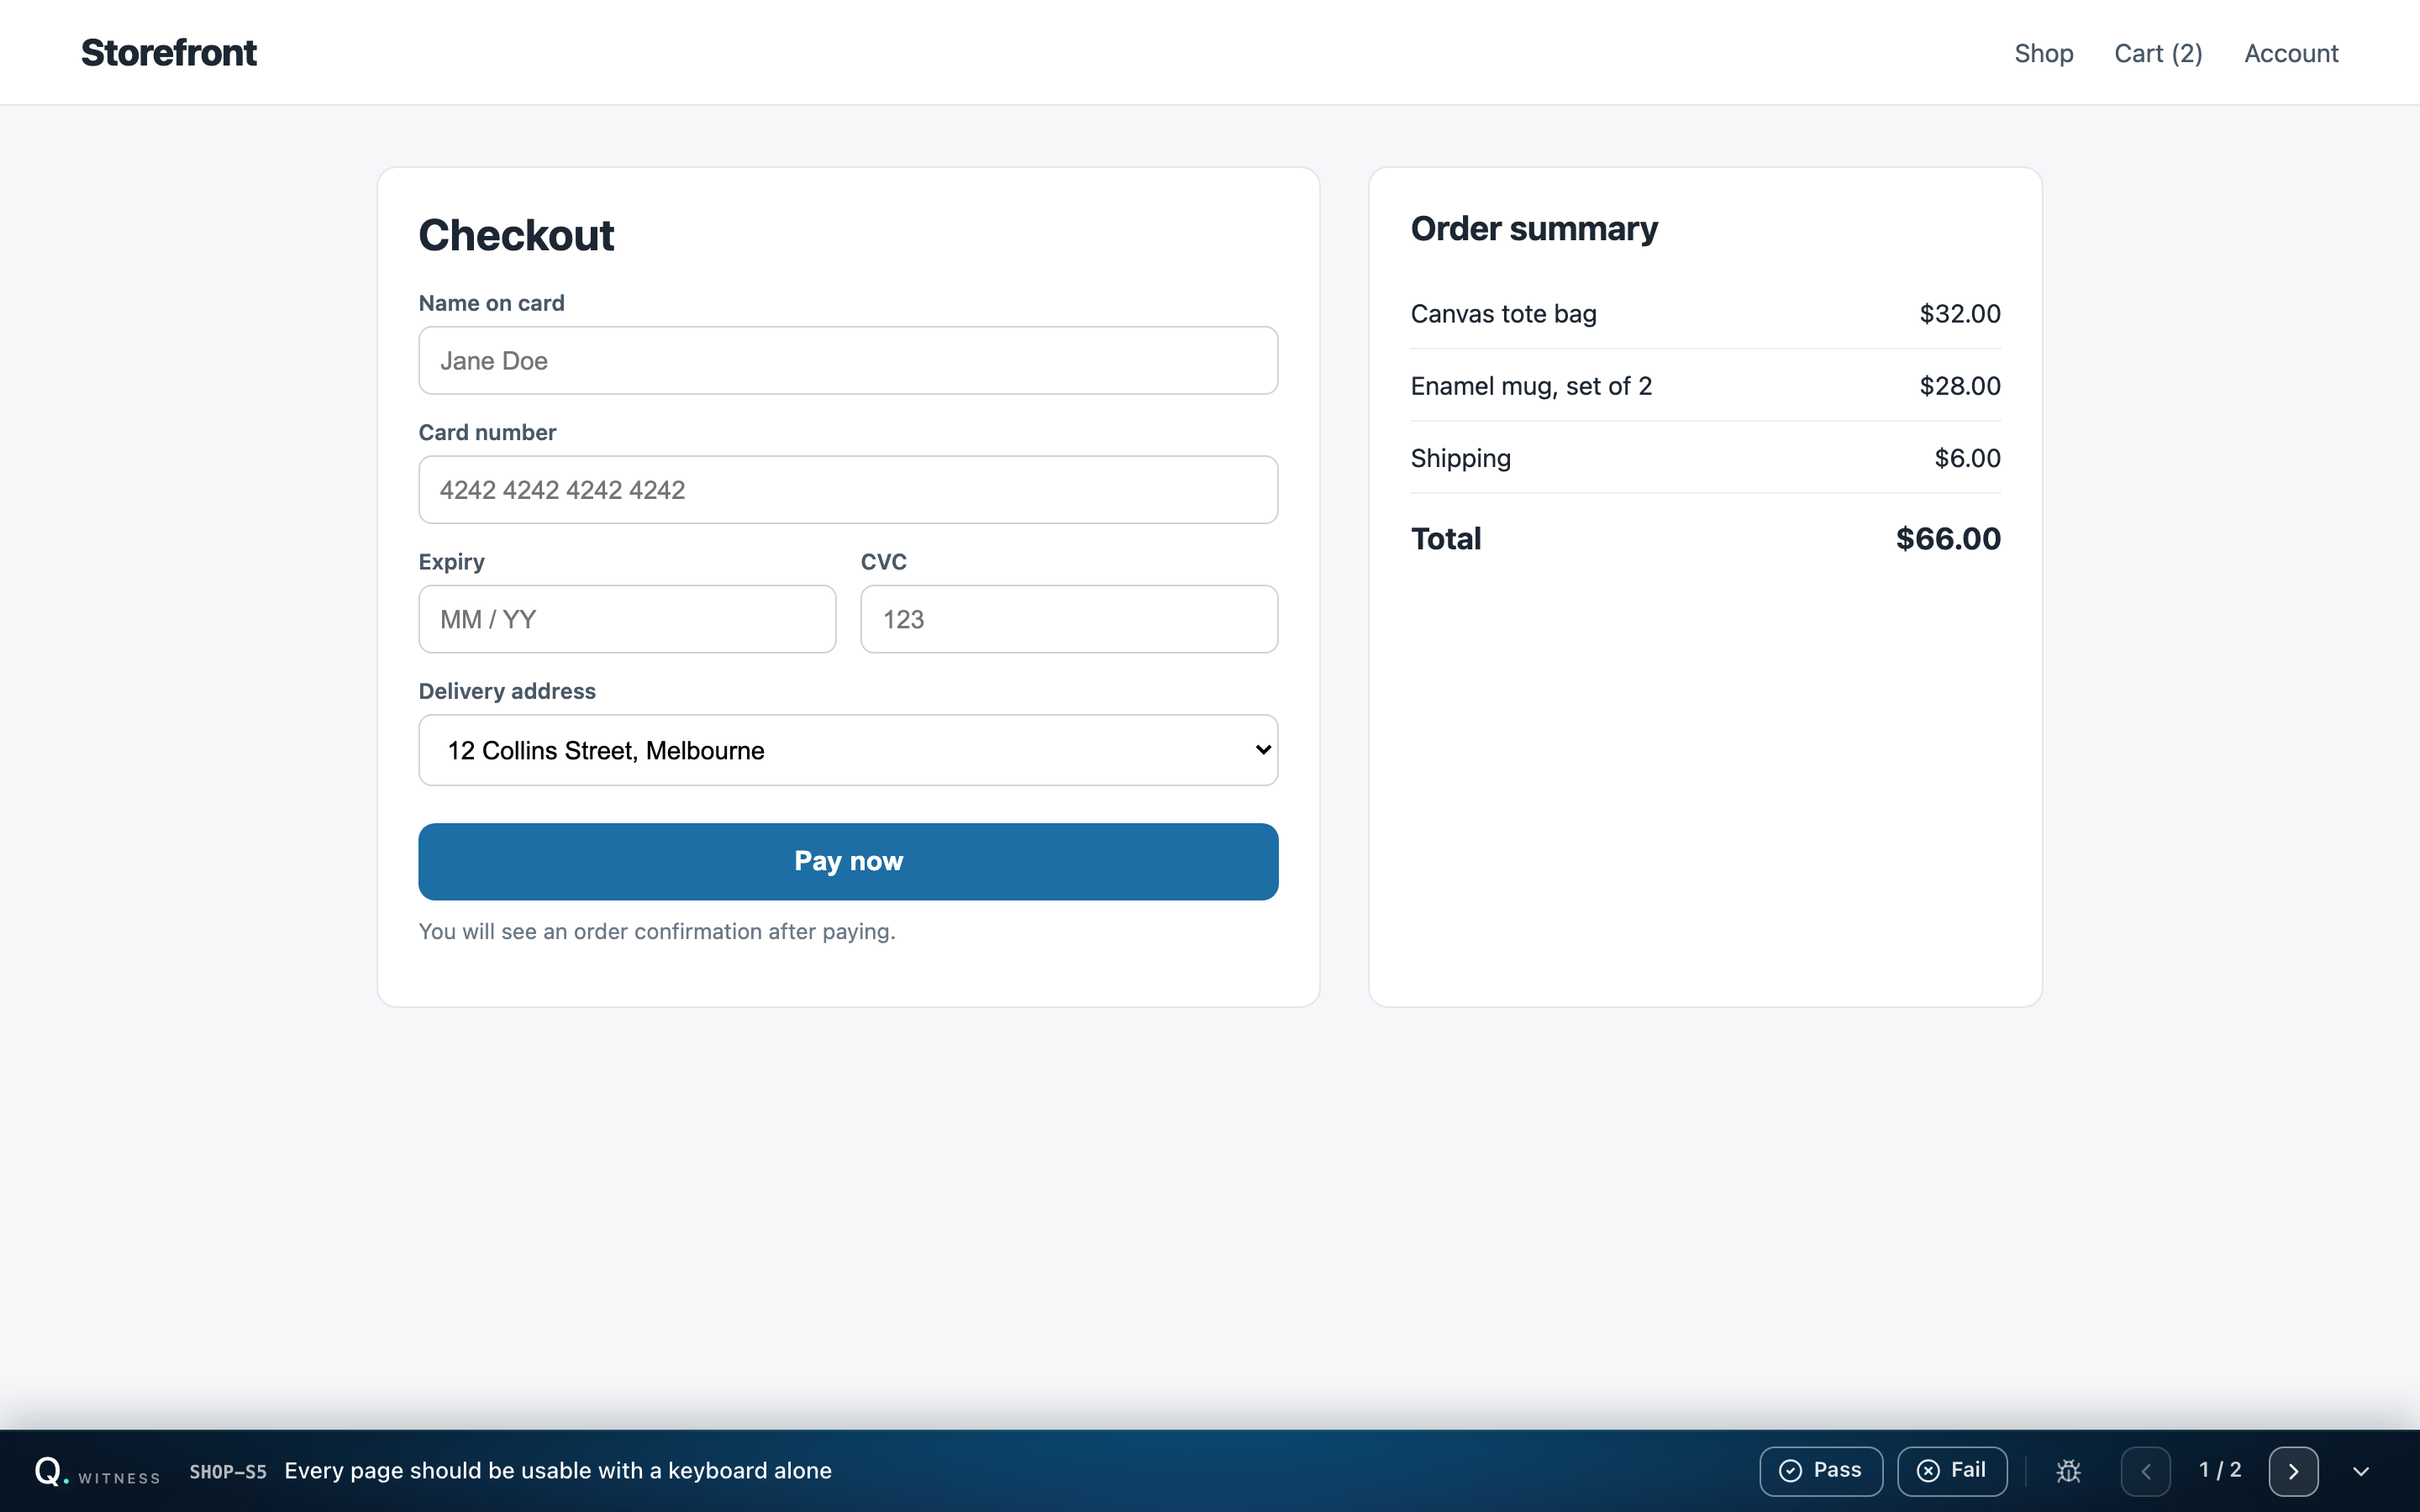Go to the previous test step
Screen dimensions: 2420x1512
(x=2145, y=1471)
